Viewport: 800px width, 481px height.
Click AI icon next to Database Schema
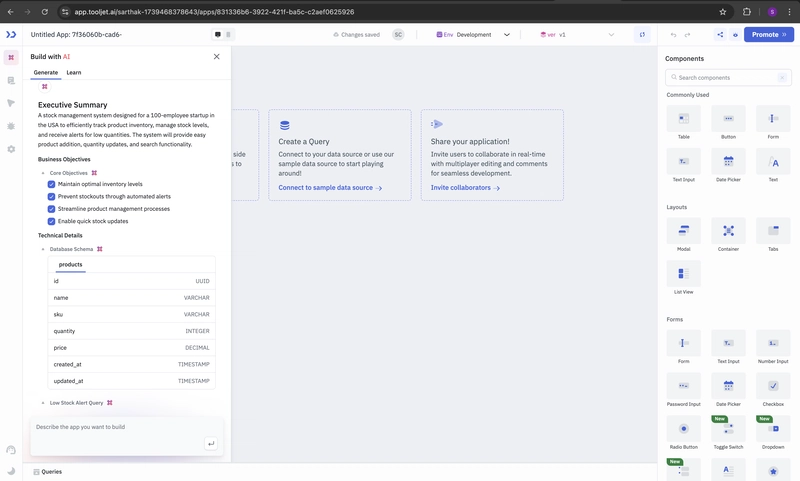(100, 249)
